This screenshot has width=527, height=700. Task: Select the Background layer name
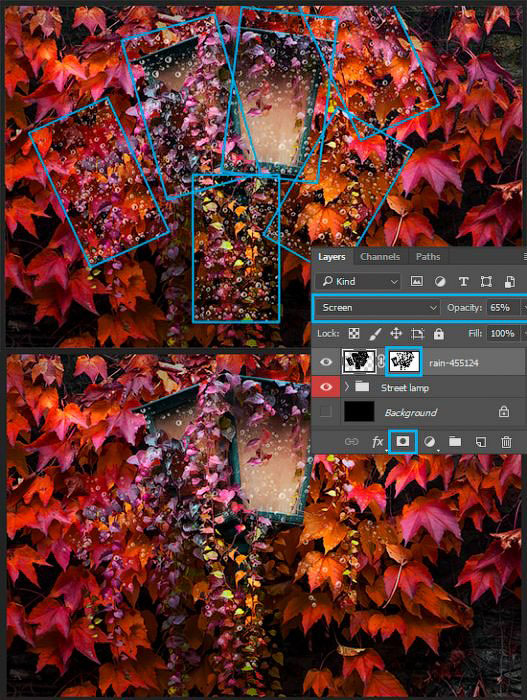point(410,412)
